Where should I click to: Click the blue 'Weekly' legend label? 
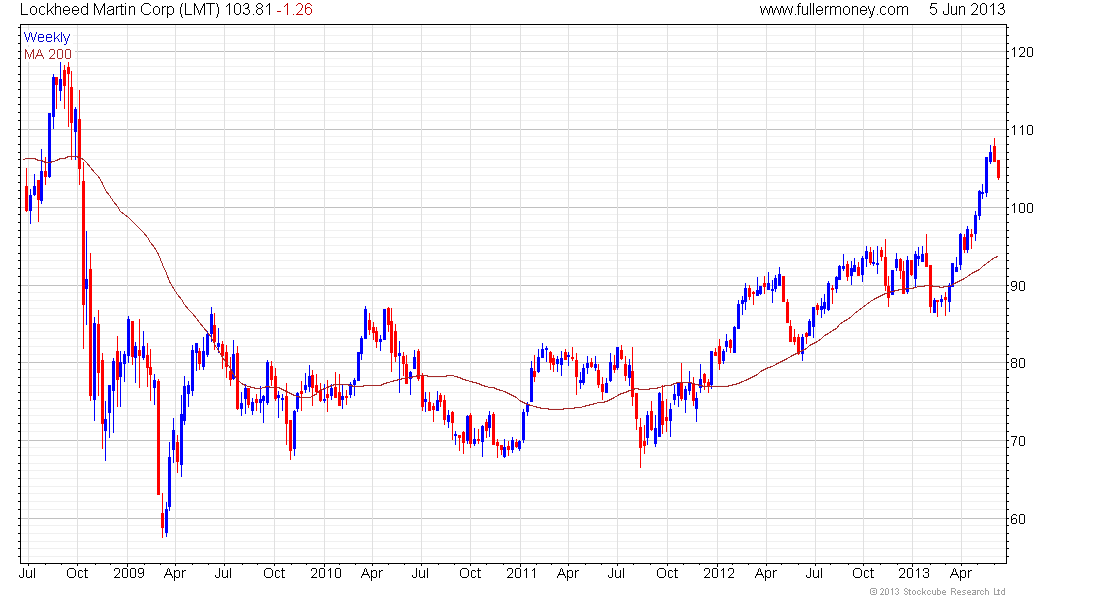point(47,37)
